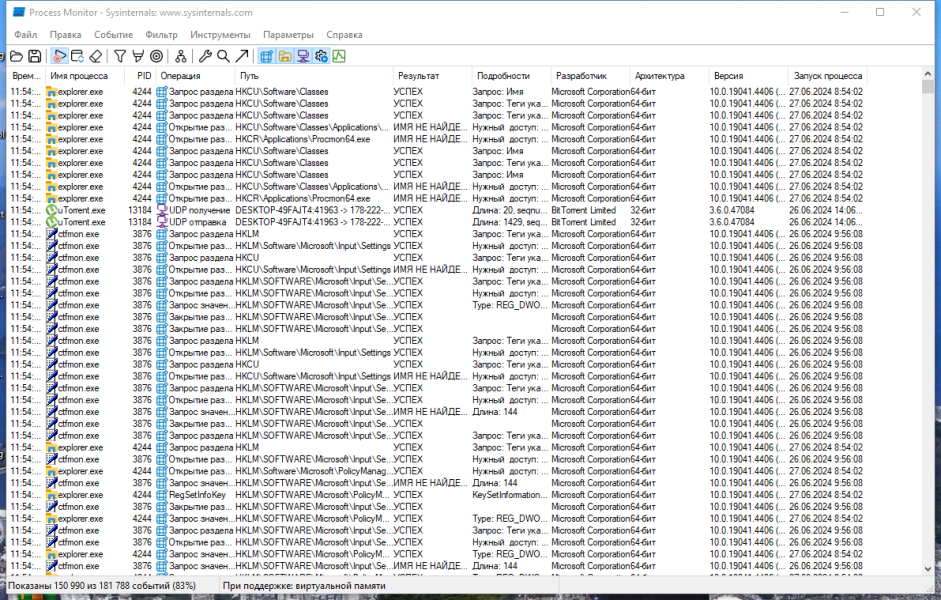The height and width of the screenshot is (600, 941).
Task: Click the Разработчик column header
Action: (x=591, y=76)
